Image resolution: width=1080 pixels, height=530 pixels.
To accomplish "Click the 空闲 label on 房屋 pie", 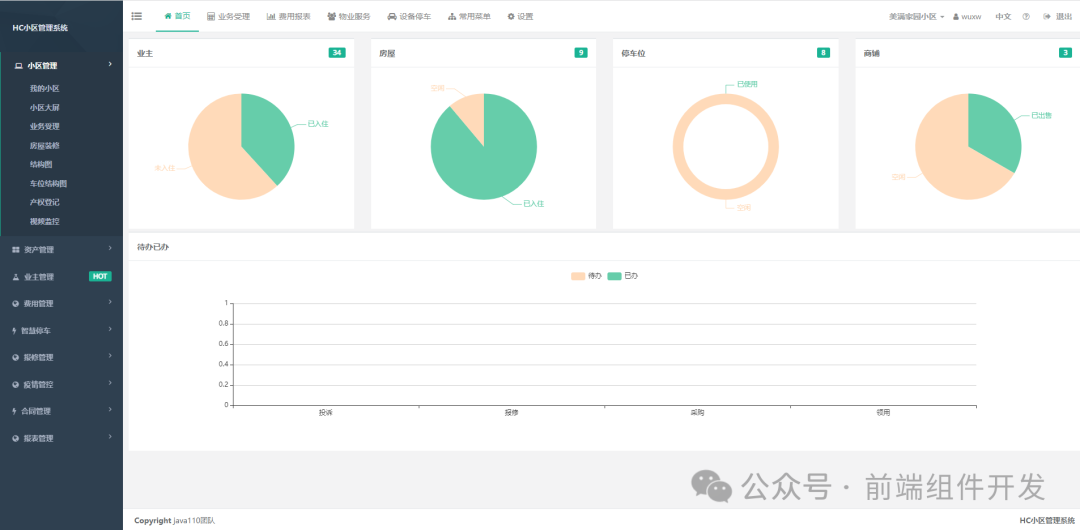I will click(x=437, y=88).
